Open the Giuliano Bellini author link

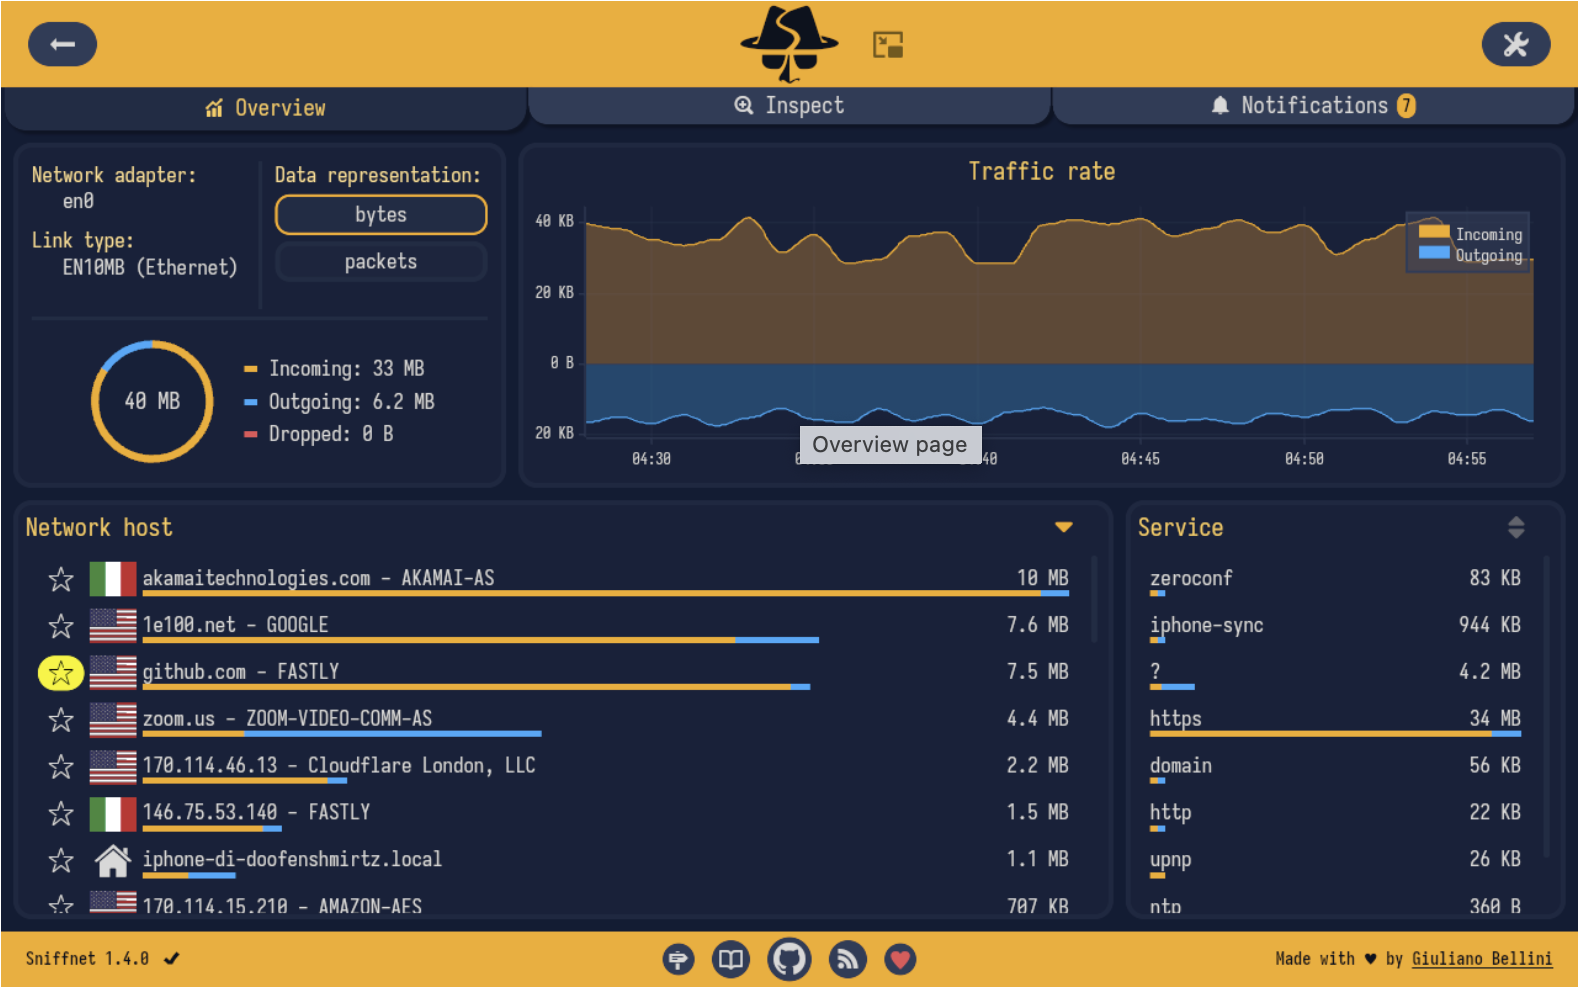pyautogui.click(x=1481, y=959)
